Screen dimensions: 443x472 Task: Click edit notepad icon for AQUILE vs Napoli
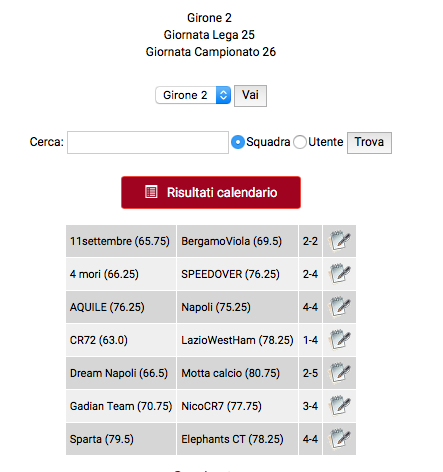click(x=339, y=306)
